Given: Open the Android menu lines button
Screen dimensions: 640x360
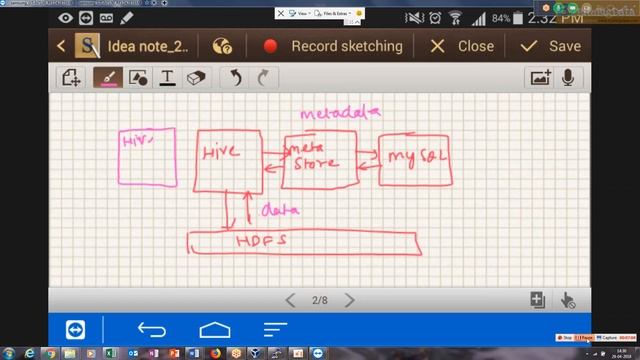Looking at the screenshot, I should pos(275,330).
